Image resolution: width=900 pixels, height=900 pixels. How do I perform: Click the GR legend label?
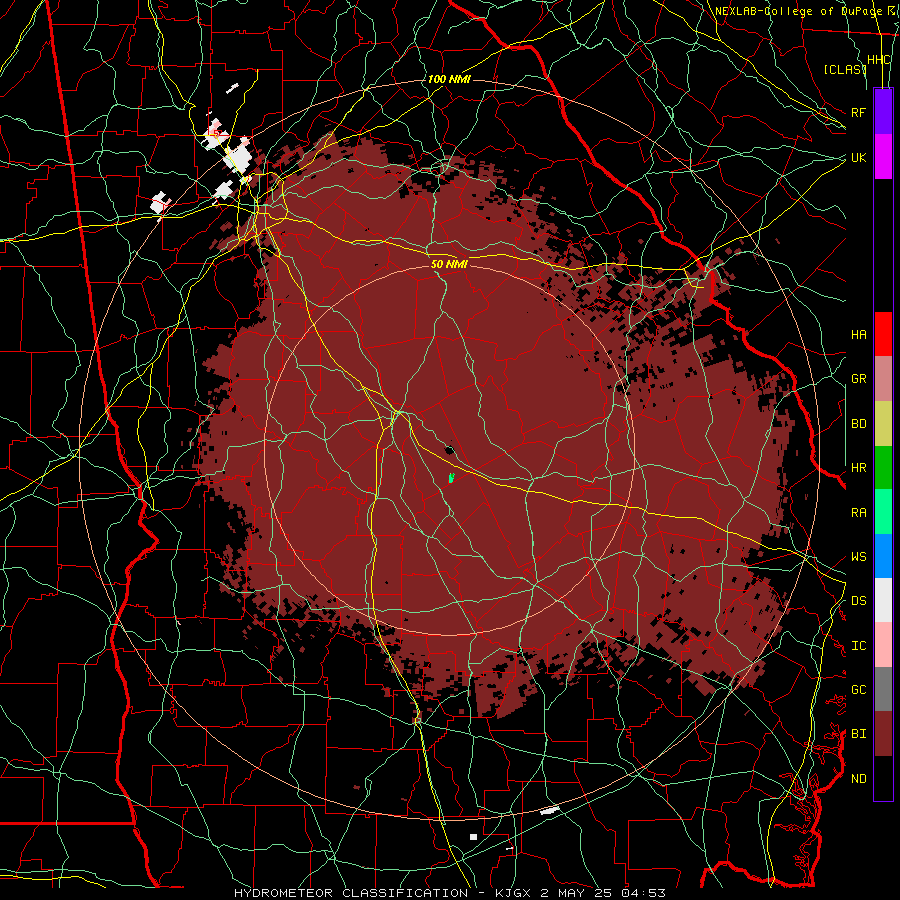(858, 379)
